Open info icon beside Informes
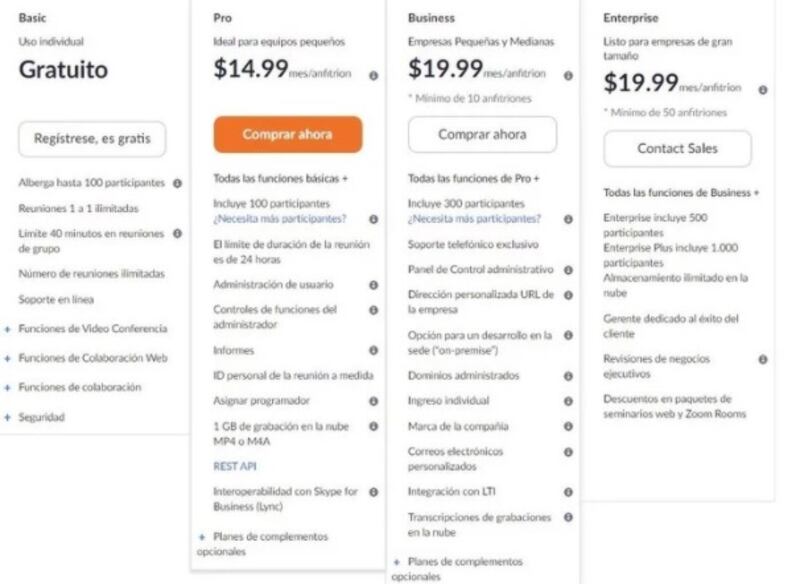Viewport: 800px width, 584px height. (x=373, y=350)
